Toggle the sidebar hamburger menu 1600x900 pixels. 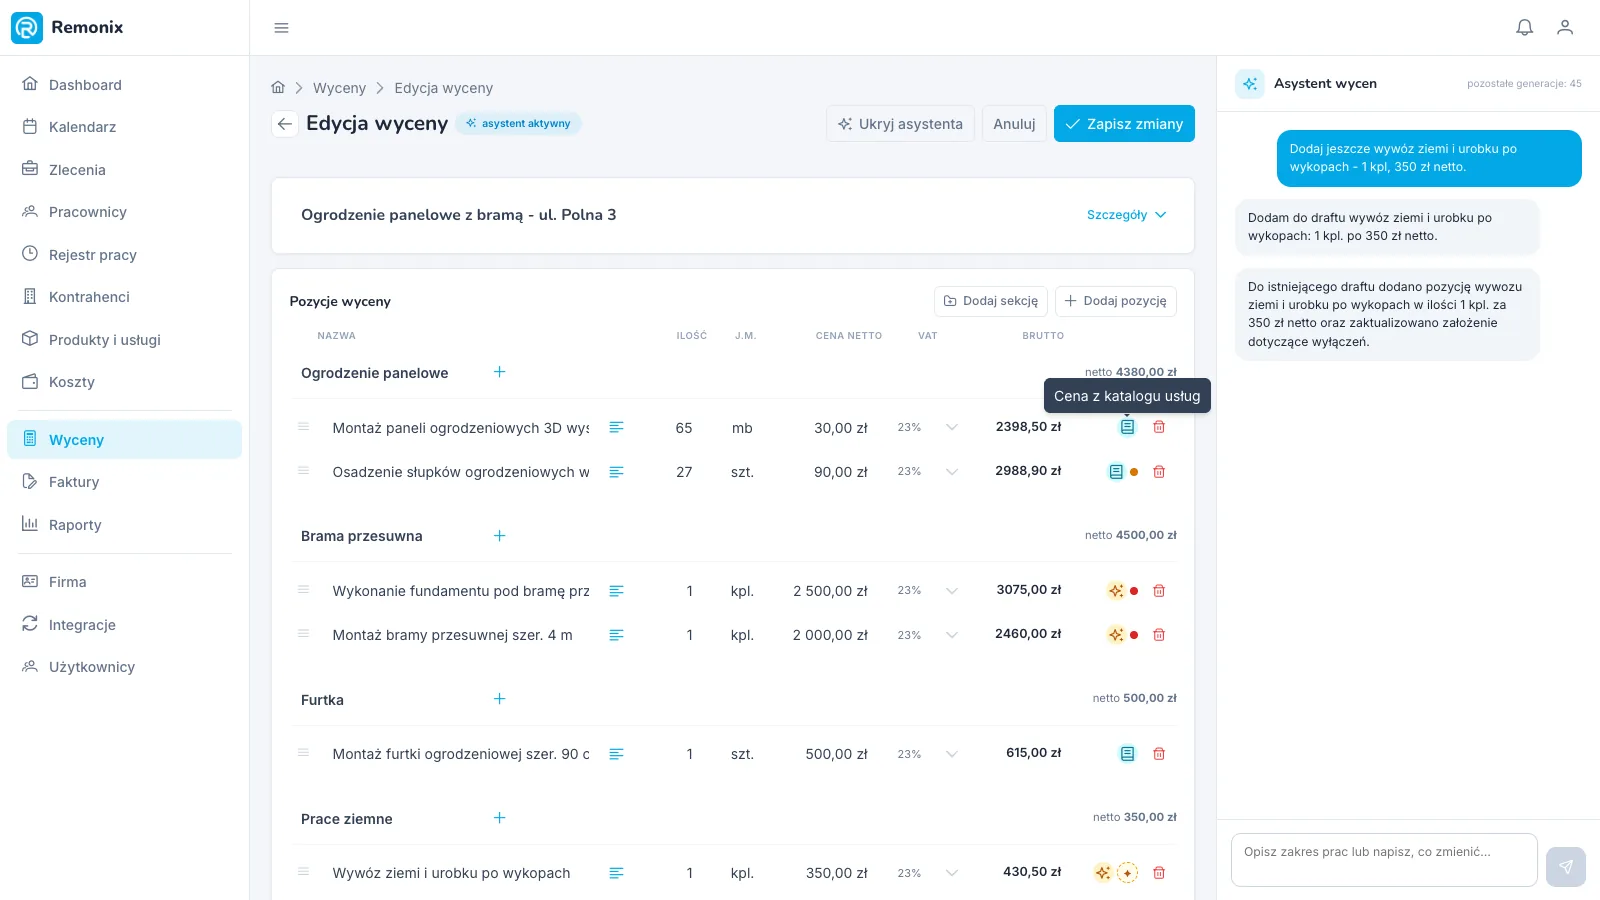point(281,28)
